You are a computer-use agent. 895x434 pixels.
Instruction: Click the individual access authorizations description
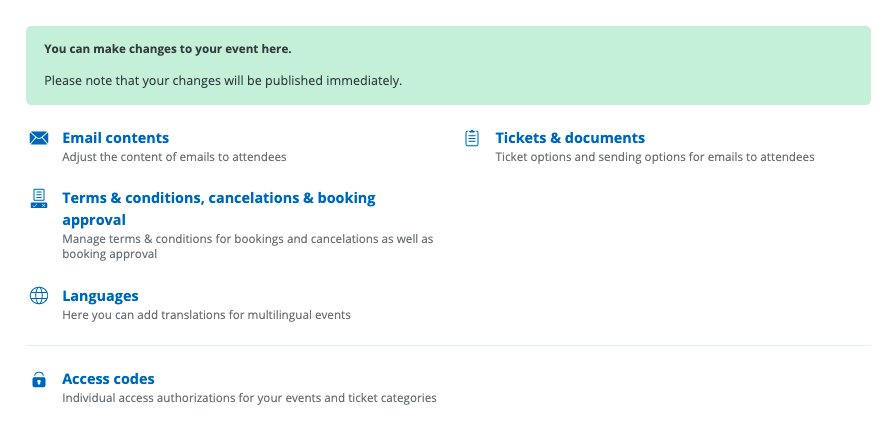249,398
